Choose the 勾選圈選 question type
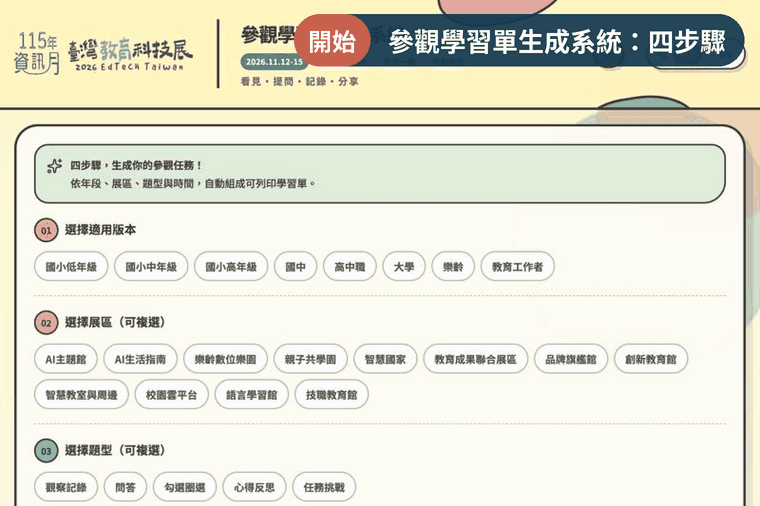 185,487
